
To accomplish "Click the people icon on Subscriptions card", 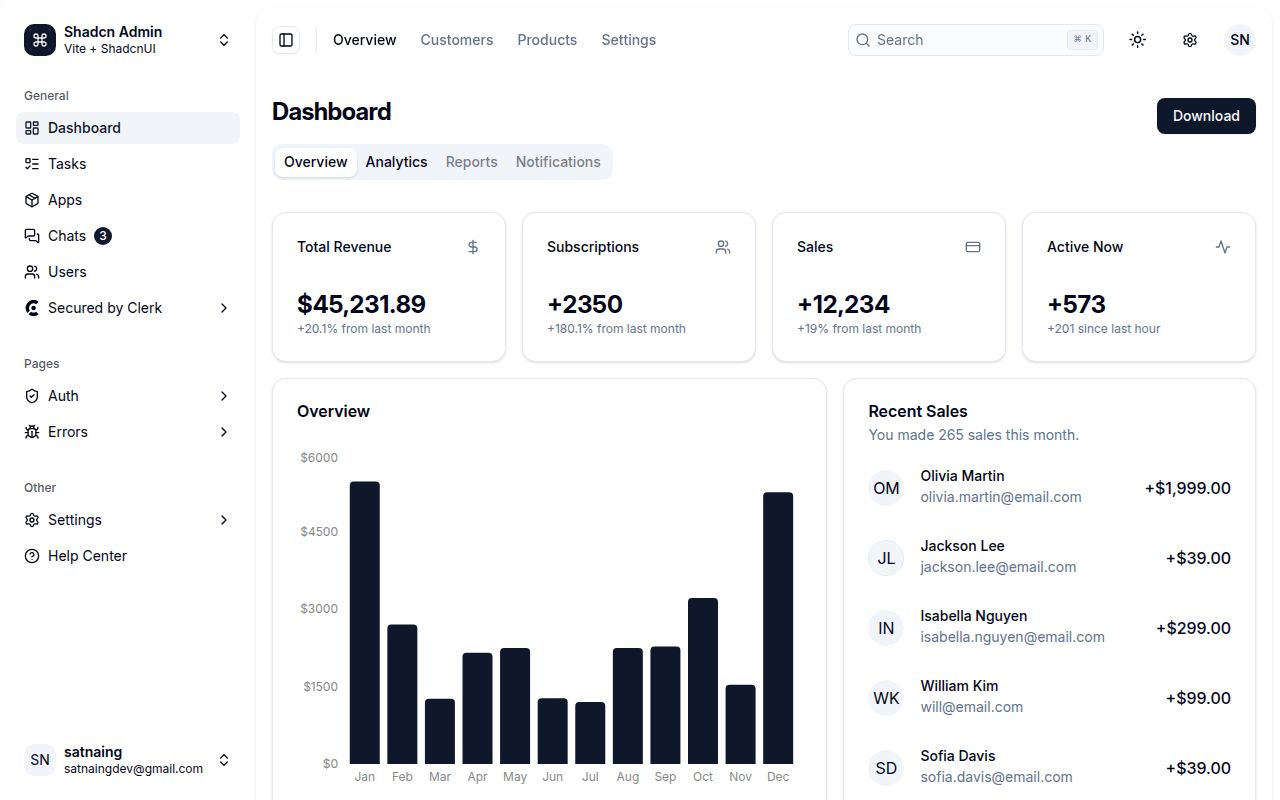I will pyautogui.click(x=723, y=247).
